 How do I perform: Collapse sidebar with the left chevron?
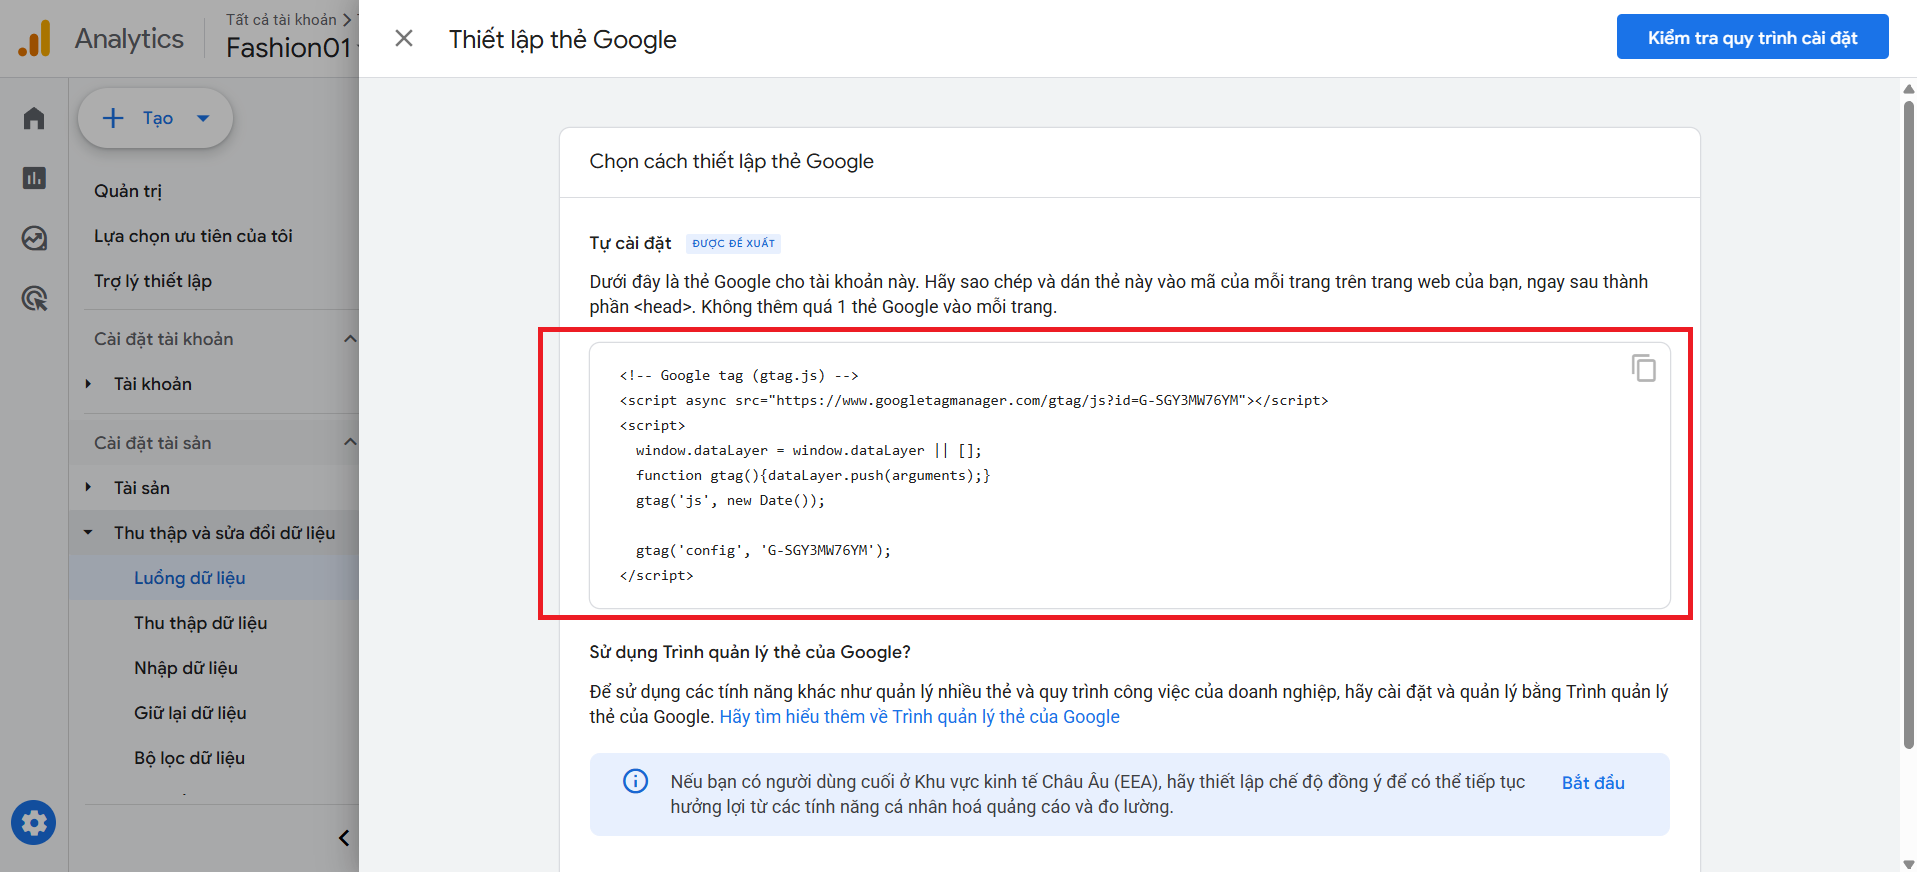[x=344, y=838]
